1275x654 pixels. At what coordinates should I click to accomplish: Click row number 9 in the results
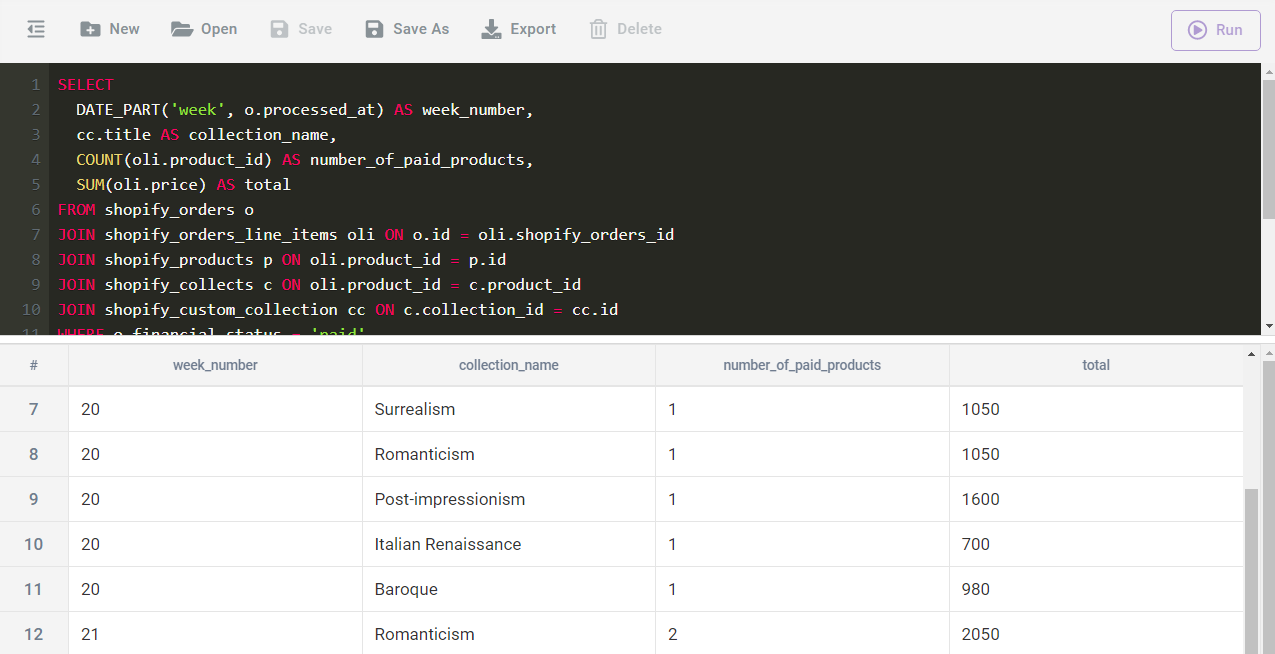(x=34, y=499)
